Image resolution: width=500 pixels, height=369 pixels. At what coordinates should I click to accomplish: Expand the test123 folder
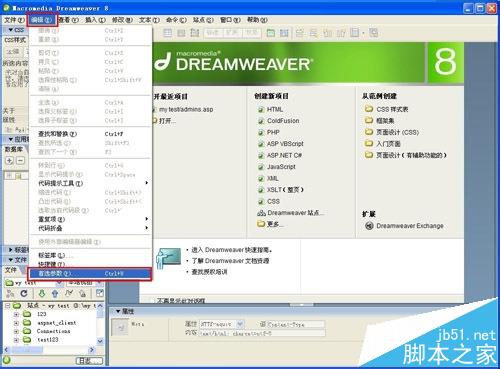pyautogui.click(x=16, y=340)
